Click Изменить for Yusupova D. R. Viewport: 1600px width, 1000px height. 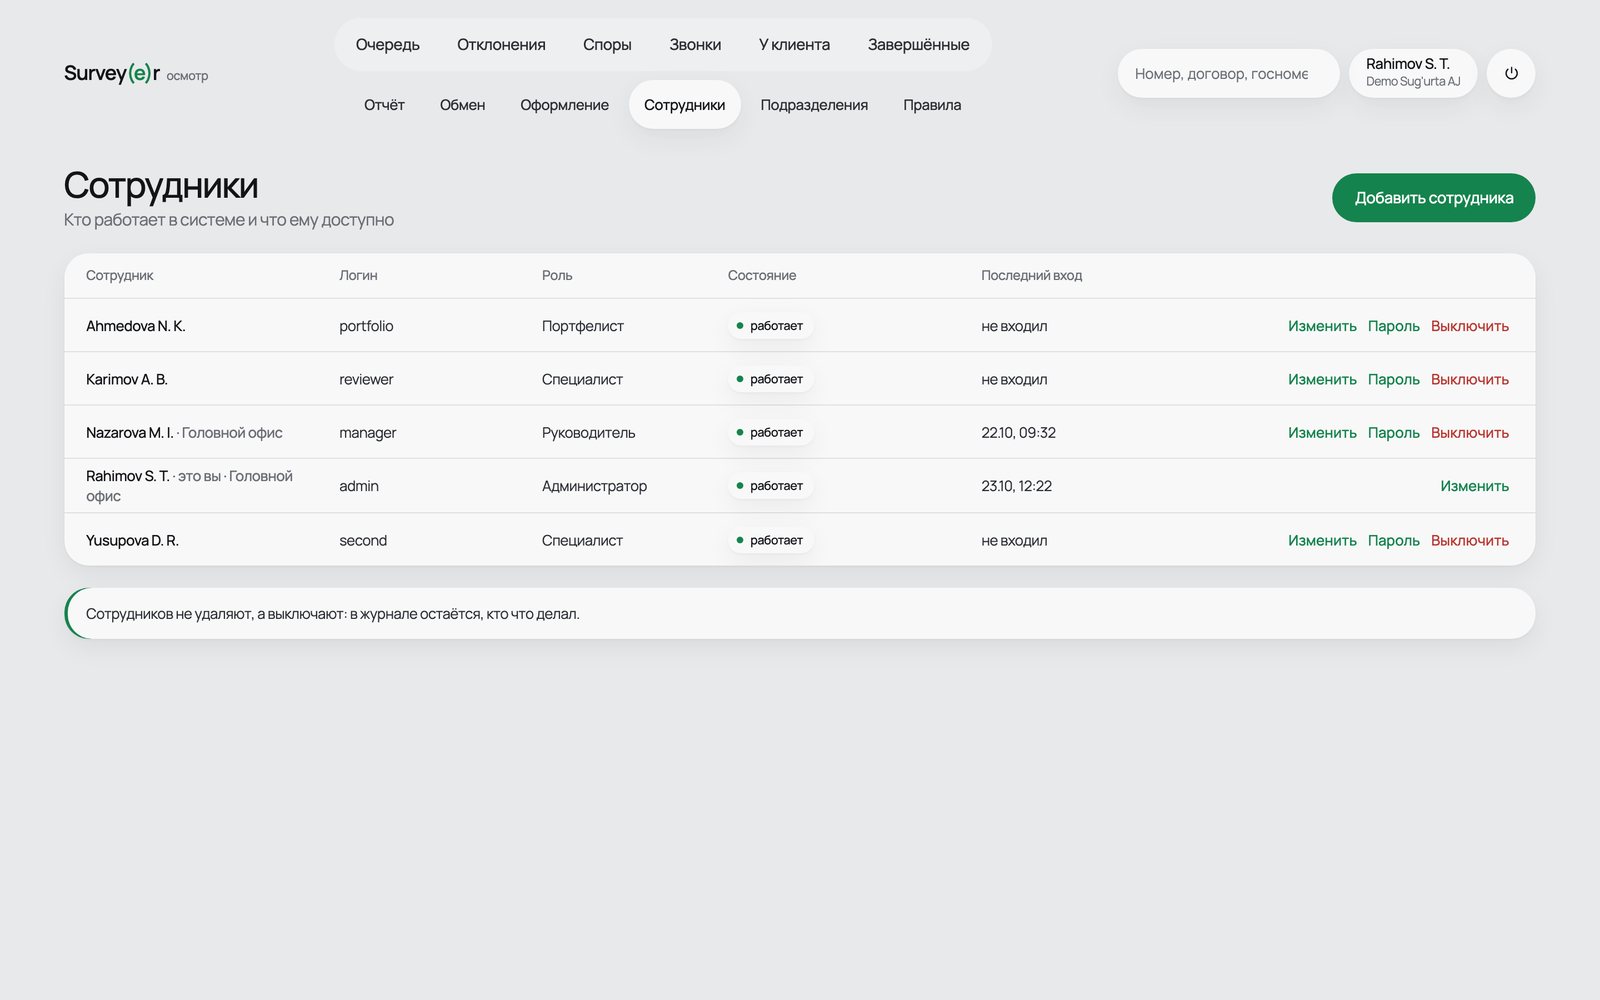(1322, 540)
